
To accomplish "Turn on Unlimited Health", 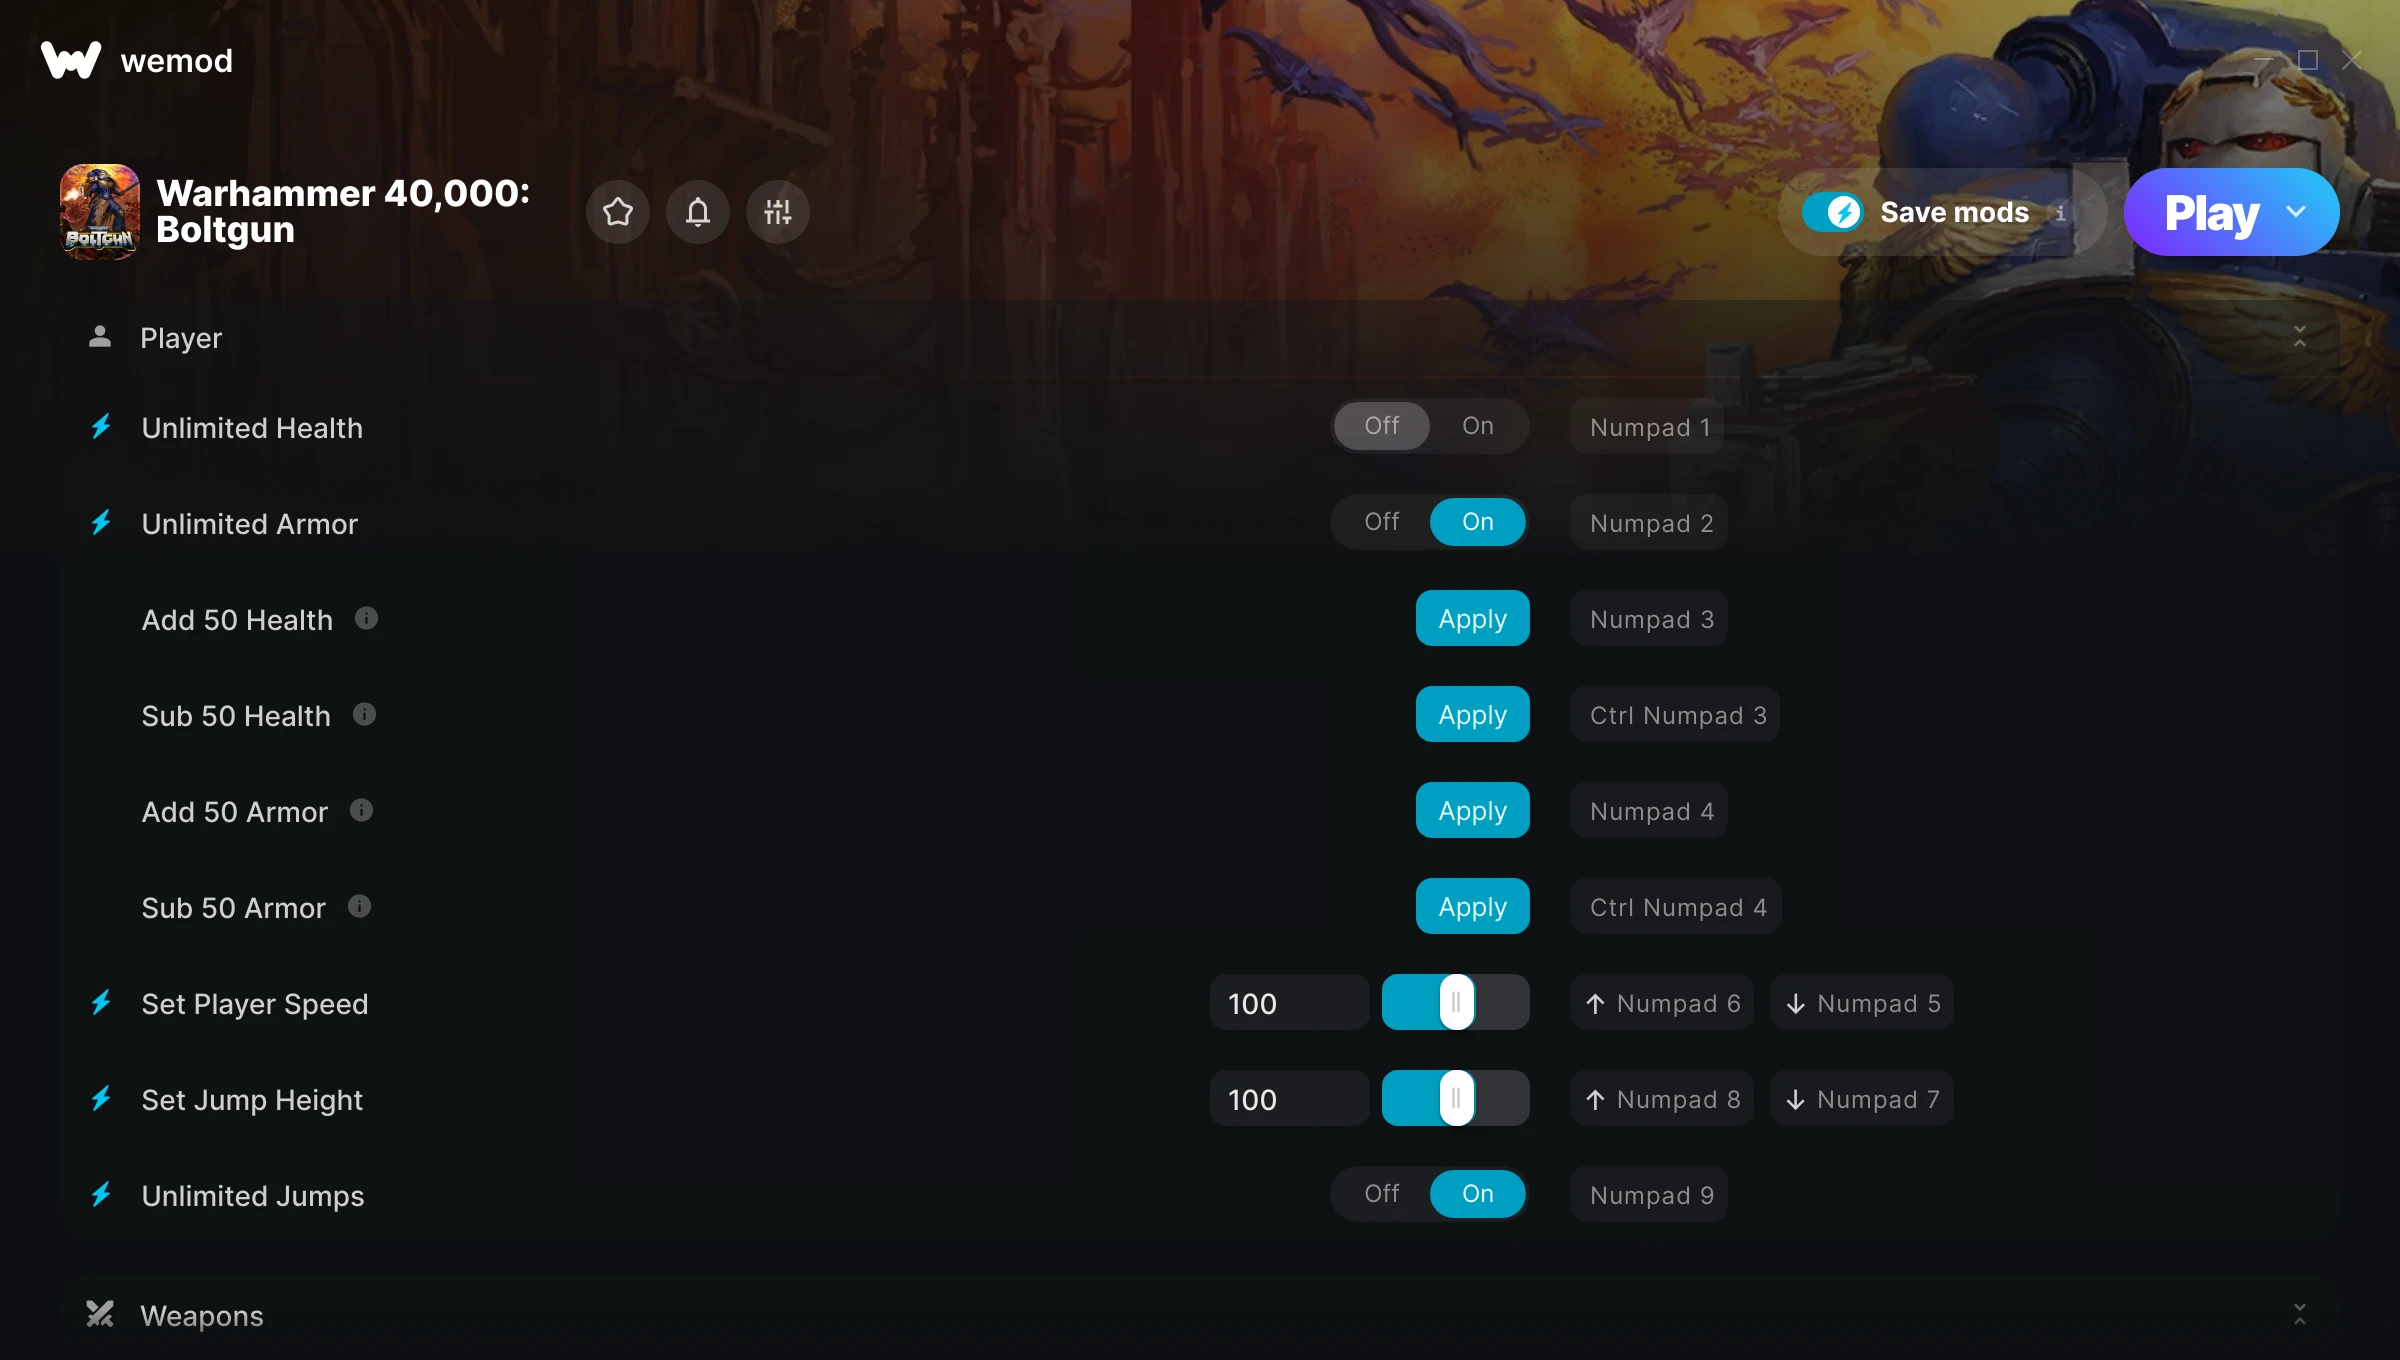I will 1477,426.
